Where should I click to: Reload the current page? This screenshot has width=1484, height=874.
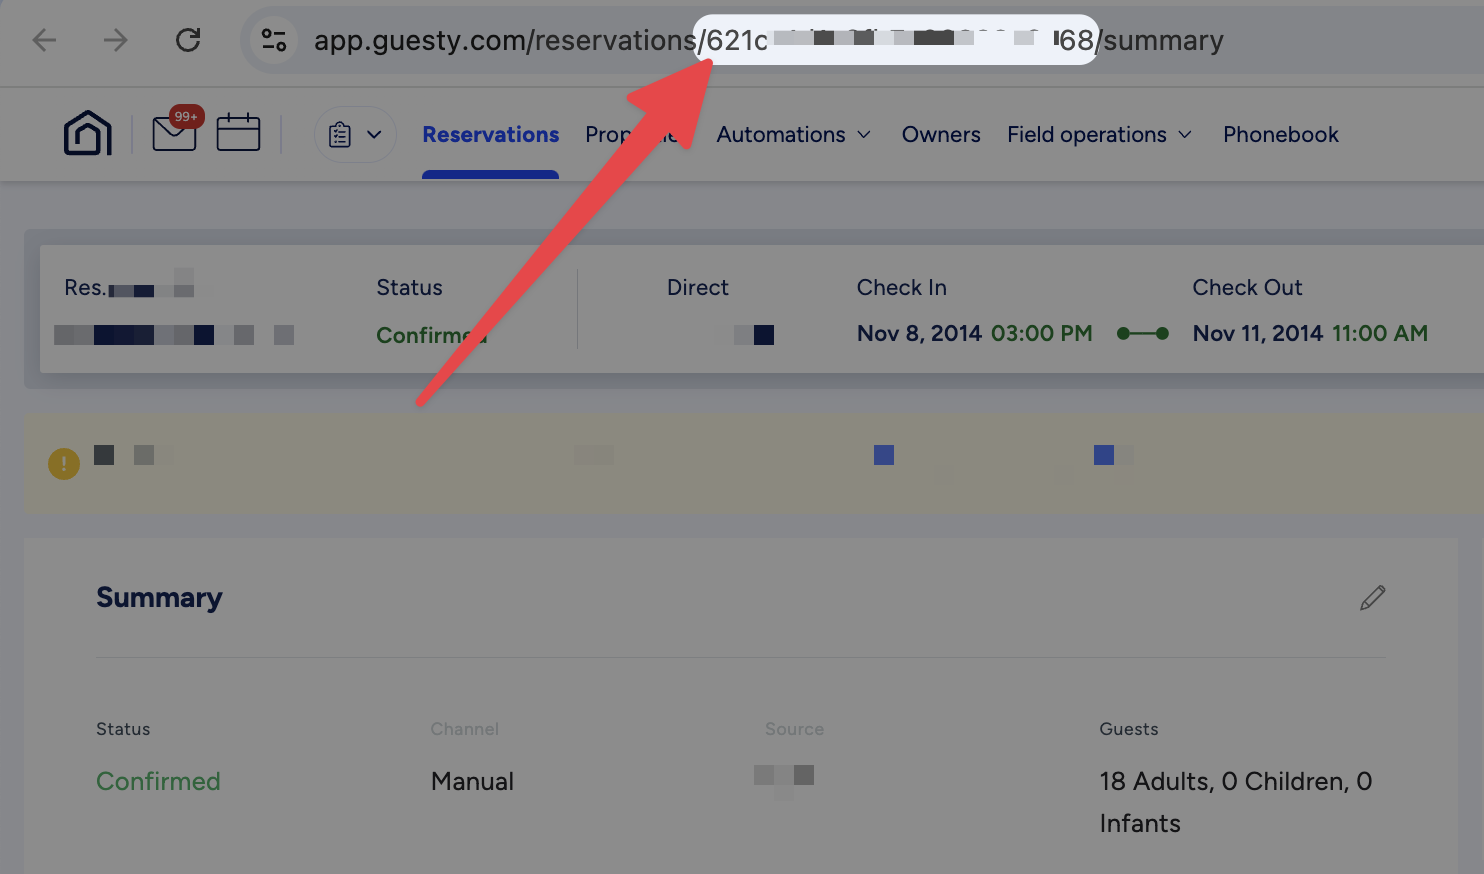[188, 40]
